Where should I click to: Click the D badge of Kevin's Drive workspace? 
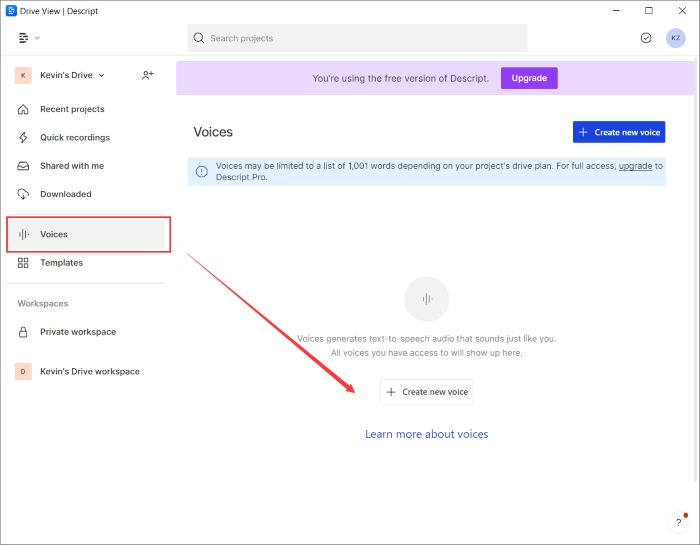pos(23,371)
